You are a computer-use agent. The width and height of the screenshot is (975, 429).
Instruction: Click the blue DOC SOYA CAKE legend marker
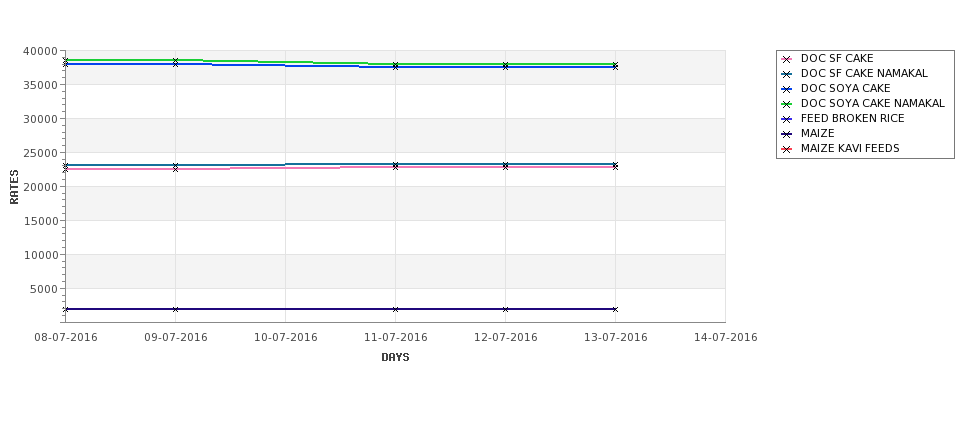pos(786,89)
